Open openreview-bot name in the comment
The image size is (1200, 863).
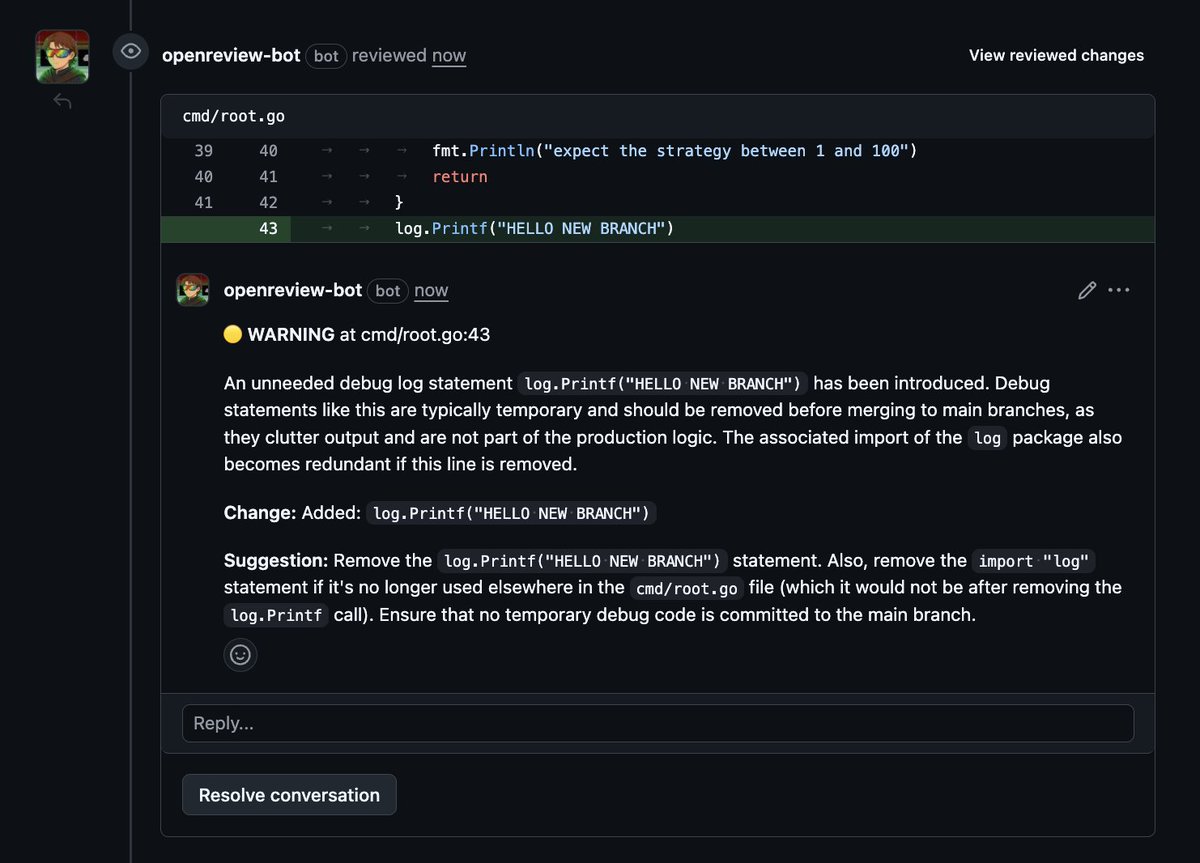[x=293, y=290]
